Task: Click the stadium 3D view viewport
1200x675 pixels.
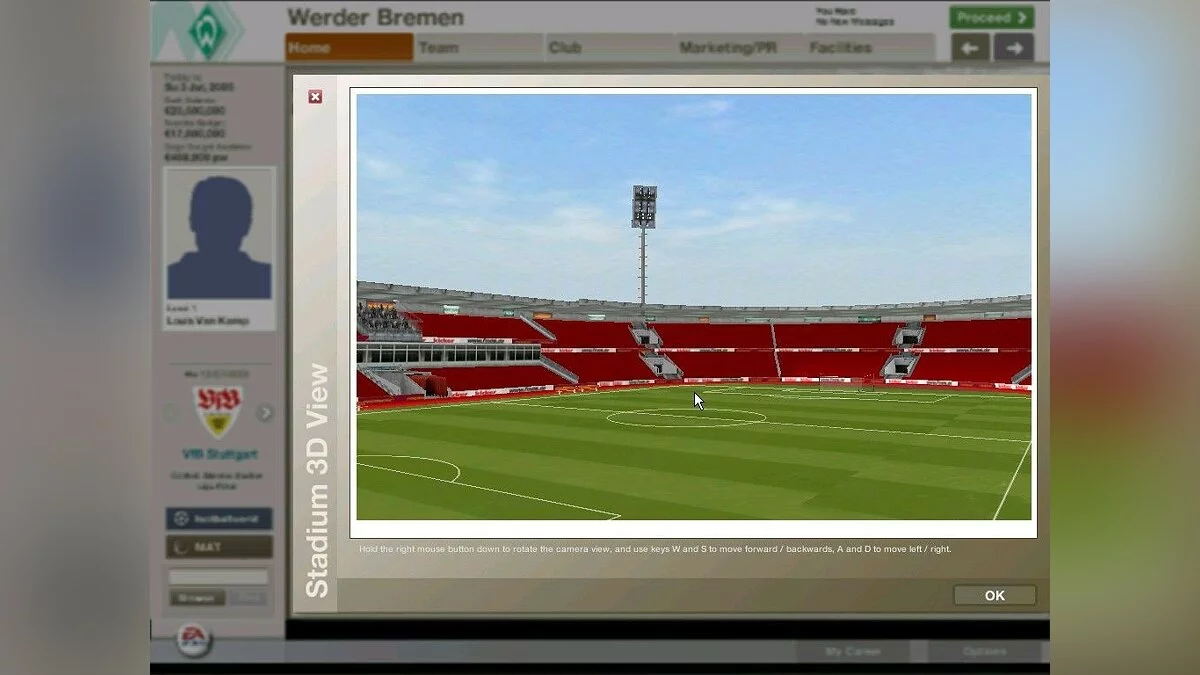Action: [694, 307]
